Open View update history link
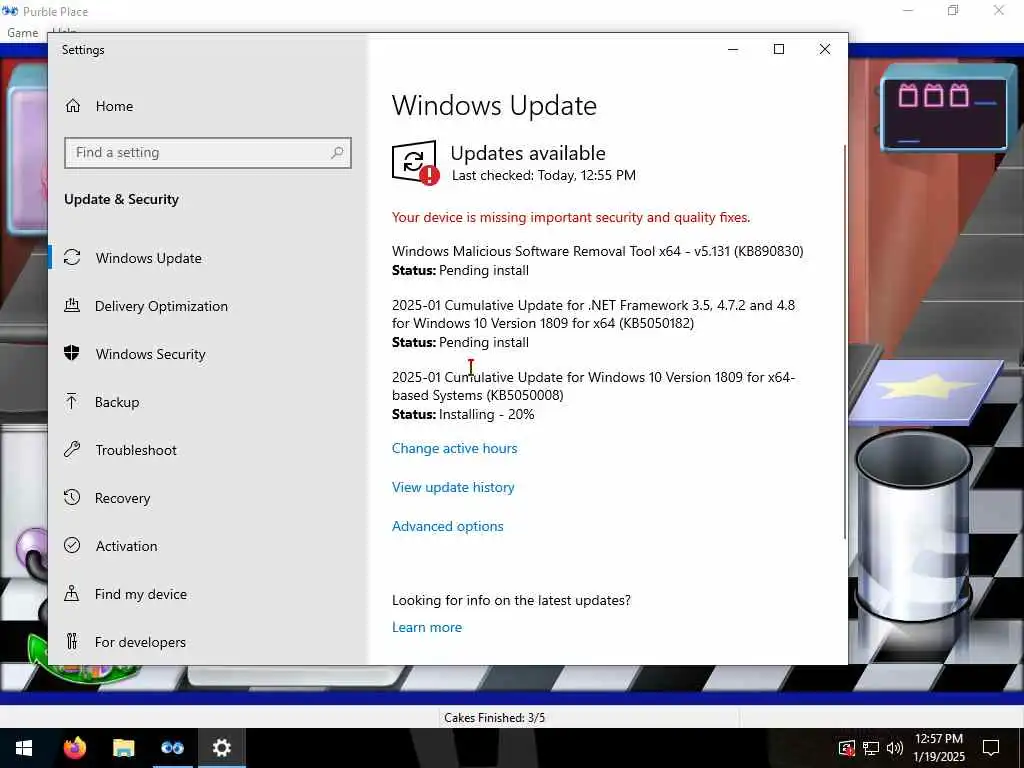Image resolution: width=1024 pixels, height=768 pixels. pyautogui.click(x=453, y=487)
